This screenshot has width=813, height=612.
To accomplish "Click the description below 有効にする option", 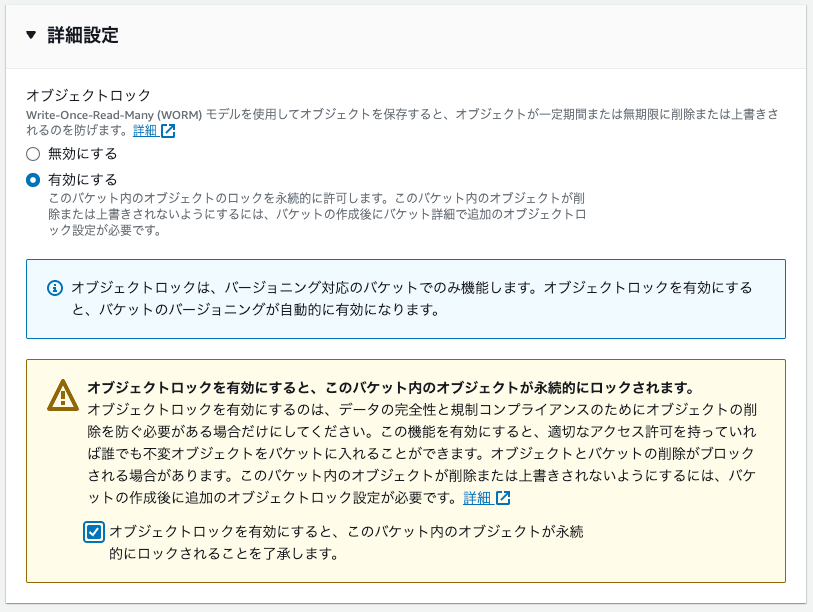I will [318, 214].
